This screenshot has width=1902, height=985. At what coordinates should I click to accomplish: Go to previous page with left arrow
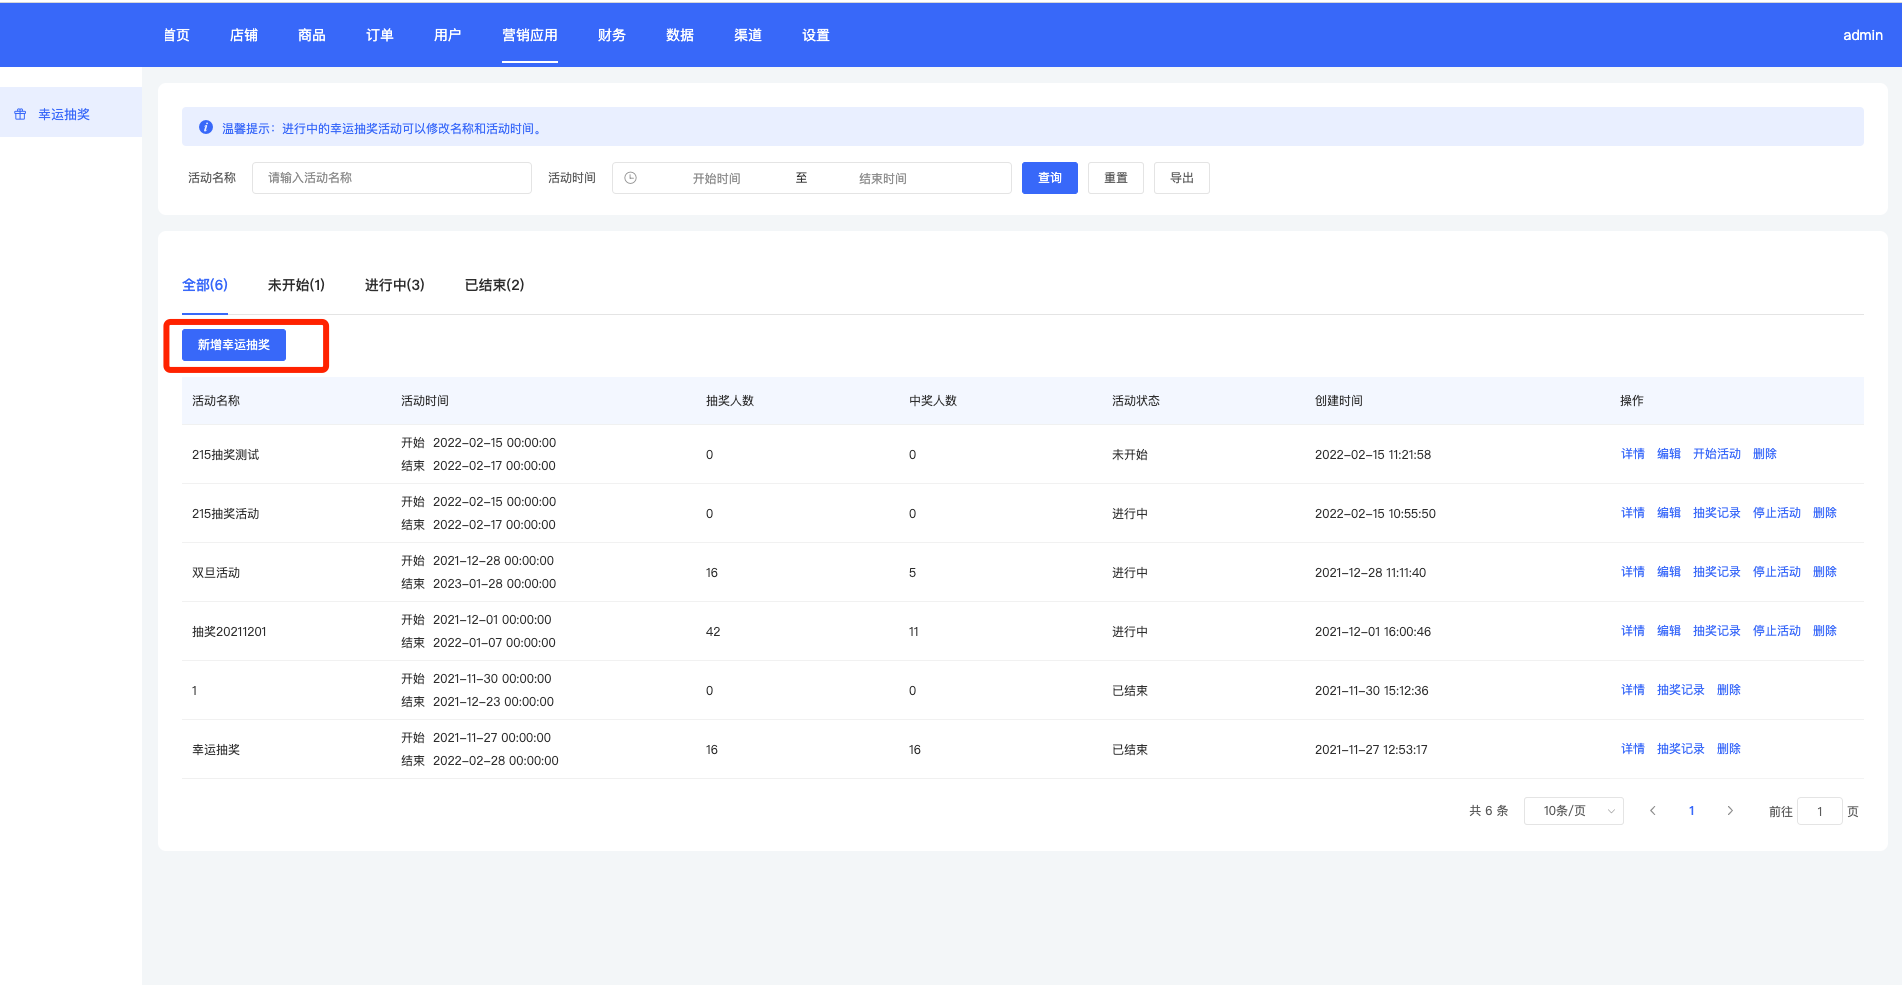click(x=1653, y=811)
